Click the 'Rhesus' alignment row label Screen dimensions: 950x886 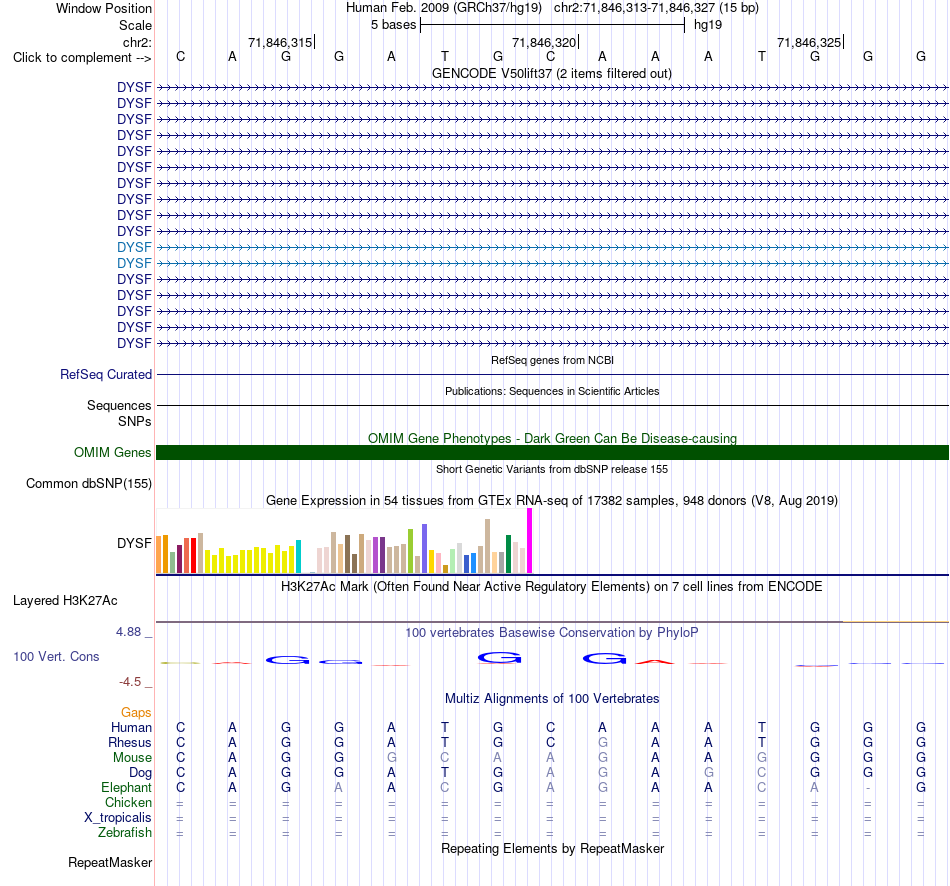coord(130,742)
